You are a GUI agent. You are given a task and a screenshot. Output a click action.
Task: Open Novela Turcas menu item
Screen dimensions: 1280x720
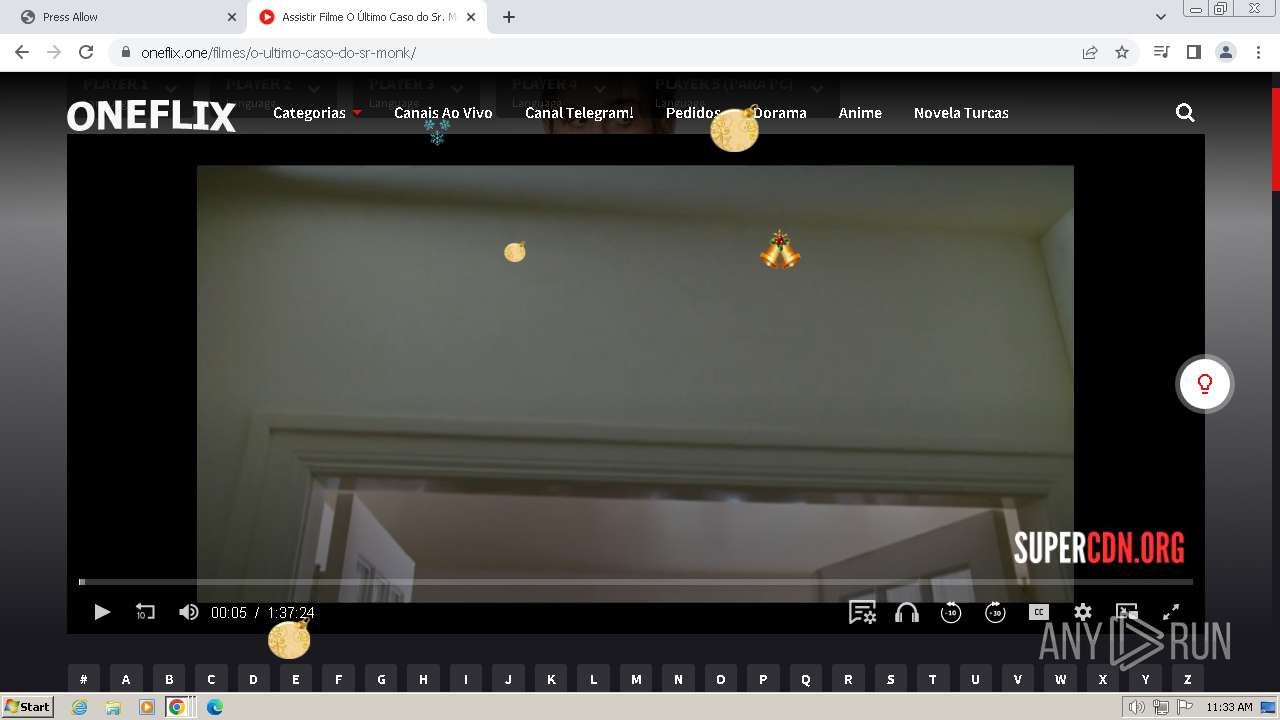pyautogui.click(x=961, y=113)
